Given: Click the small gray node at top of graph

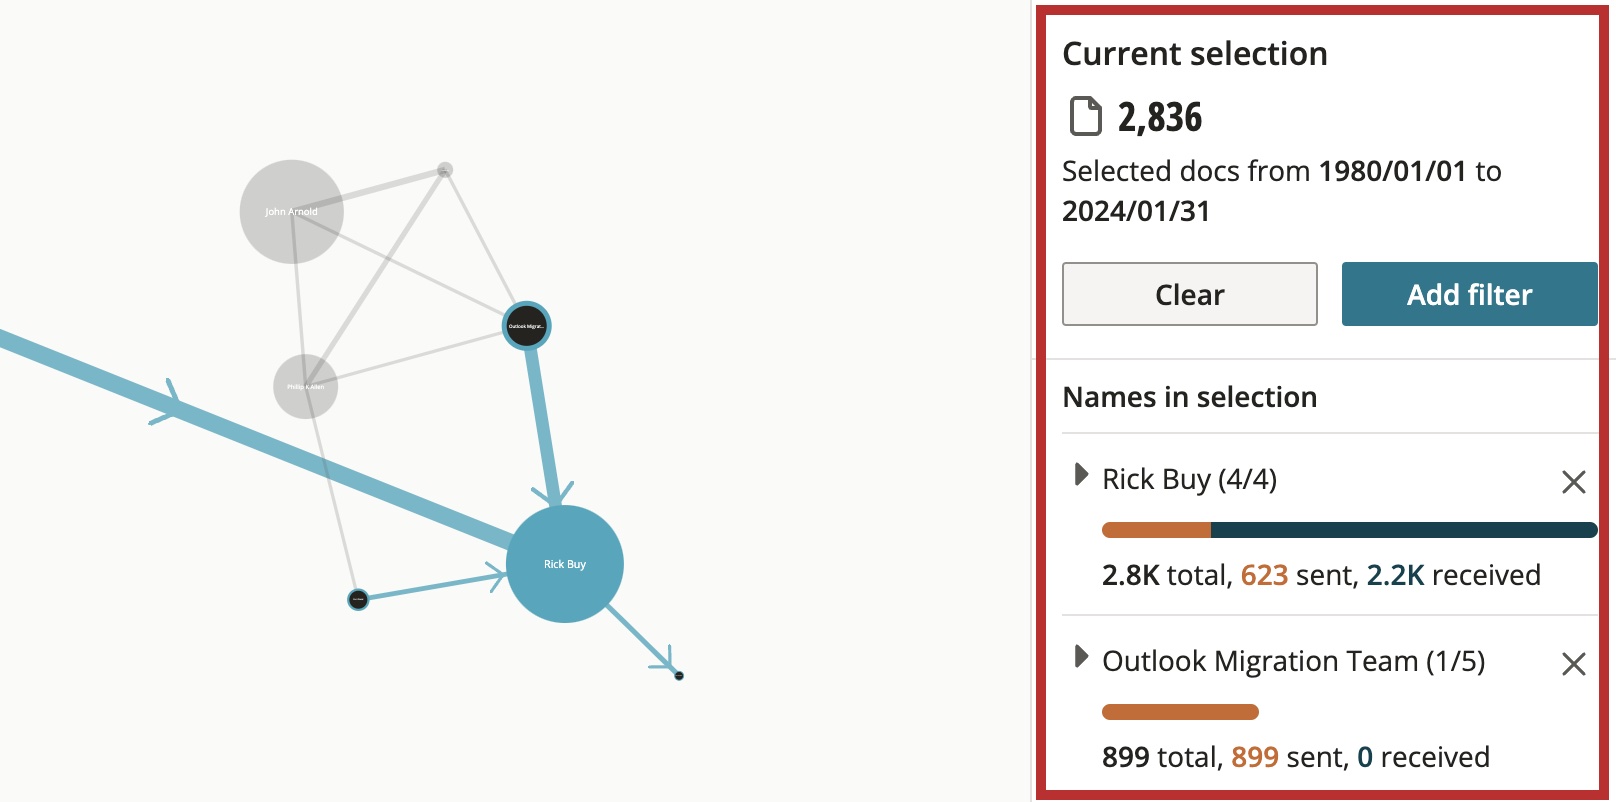Looking at the screenshot, I should pyautogui.click(x=445, y=170).
